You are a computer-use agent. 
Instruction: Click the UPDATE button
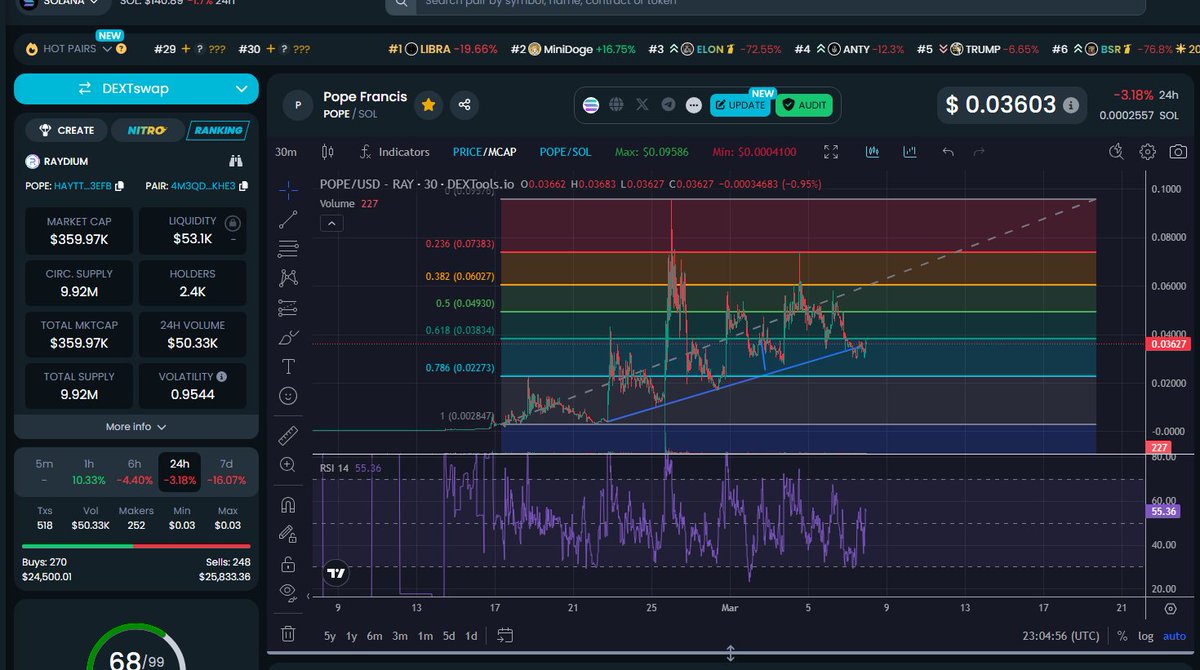pyautogui.click(x=741, y=104)
